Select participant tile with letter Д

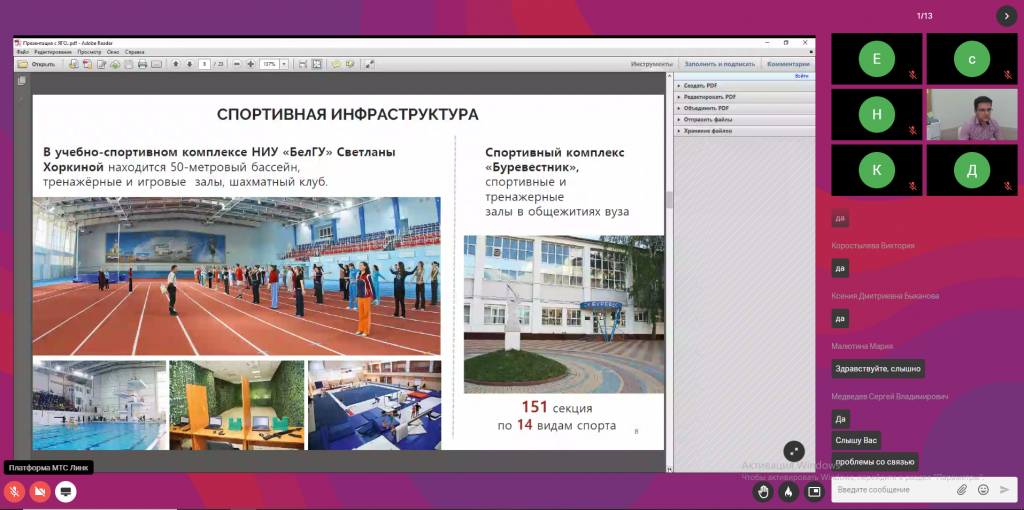[972, 170]
